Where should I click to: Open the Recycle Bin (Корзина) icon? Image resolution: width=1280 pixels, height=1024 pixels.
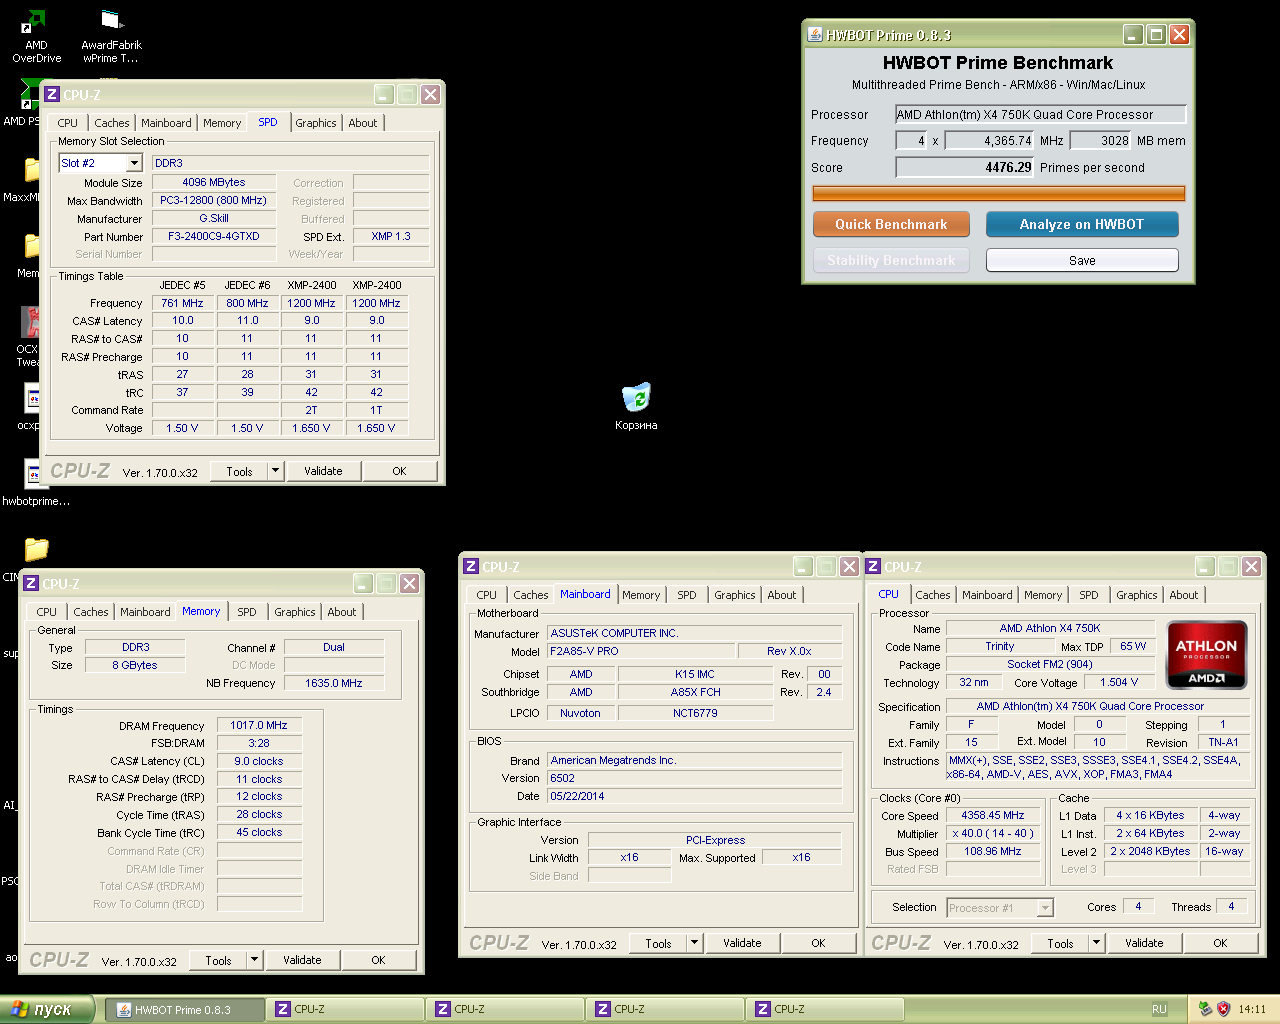(x=636, y=406)
